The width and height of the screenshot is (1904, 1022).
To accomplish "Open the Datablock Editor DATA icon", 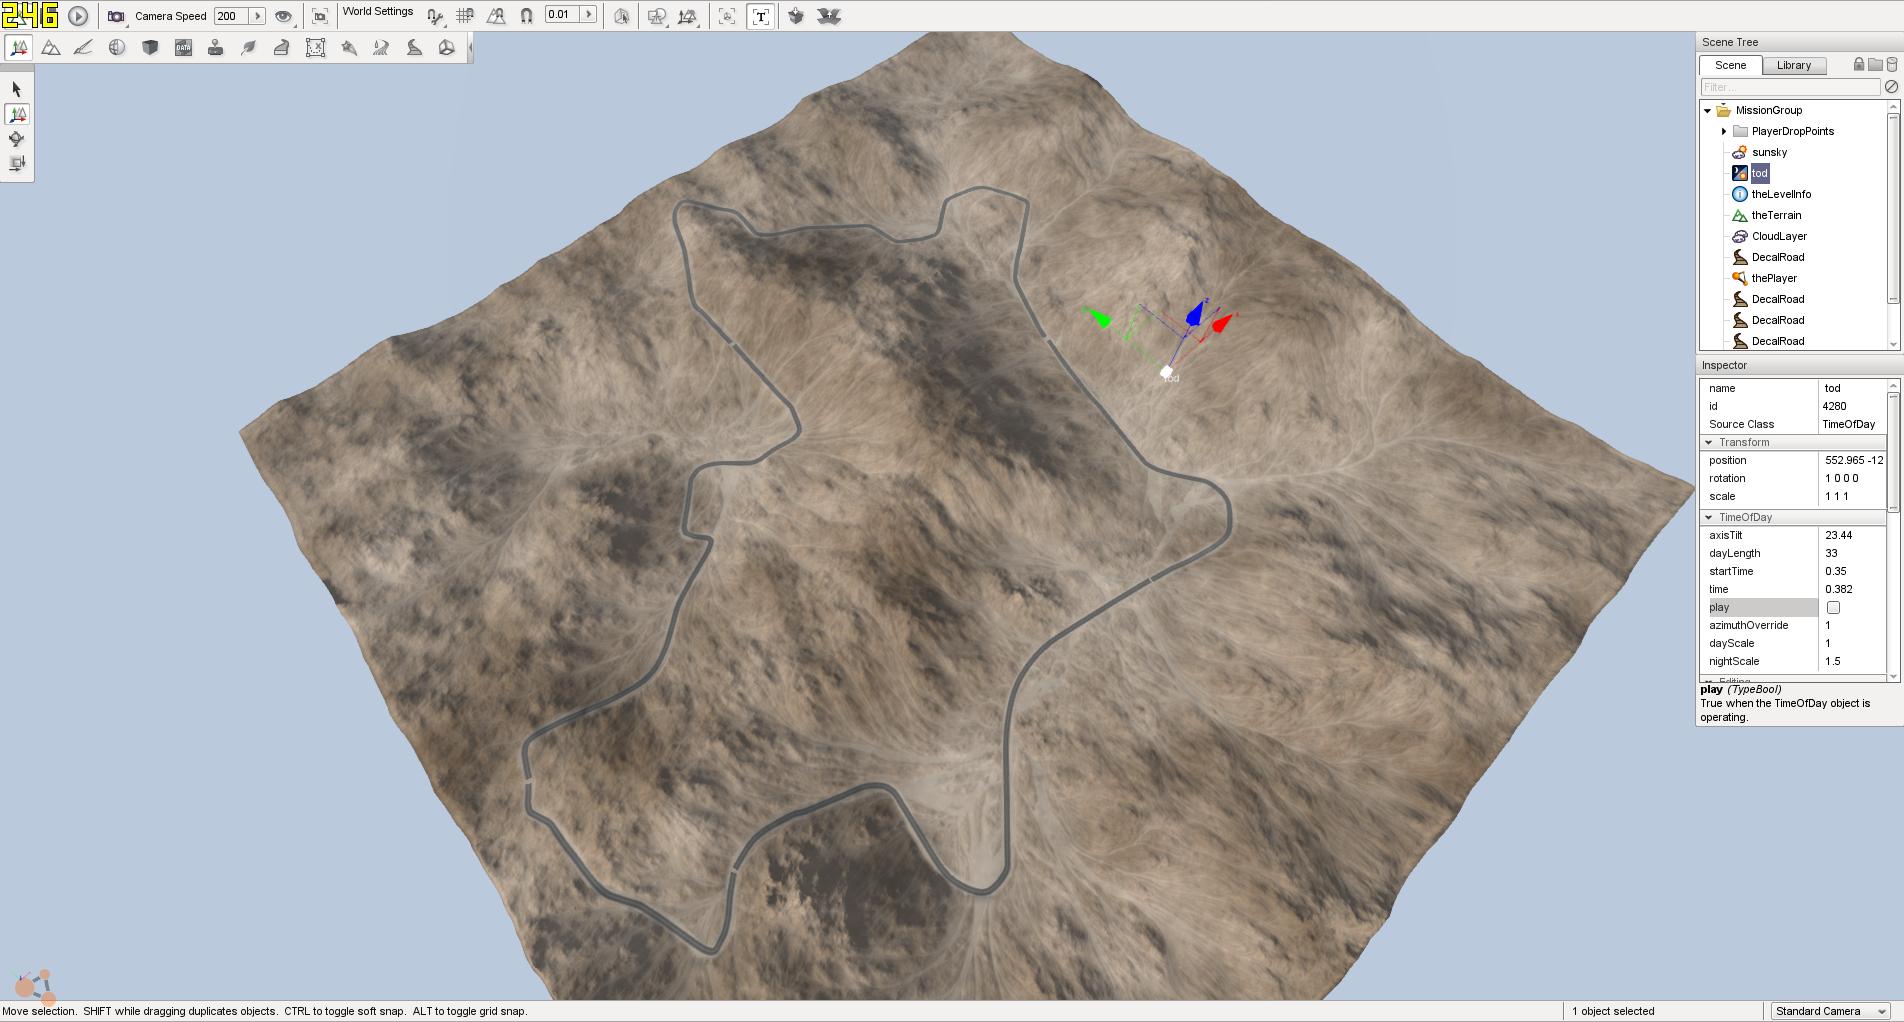I will coord(183,47).
